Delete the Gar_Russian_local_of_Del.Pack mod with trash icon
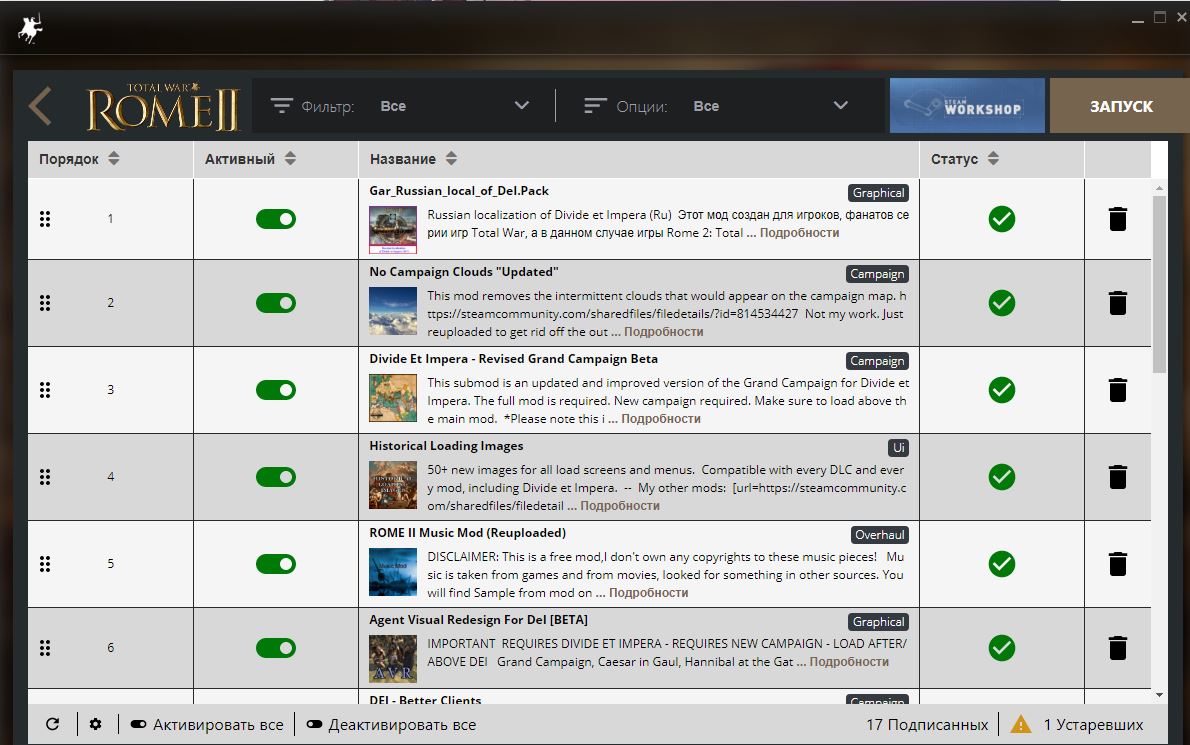The height and width of the screenshot is (745, 1190). (x=1118, y=219)
